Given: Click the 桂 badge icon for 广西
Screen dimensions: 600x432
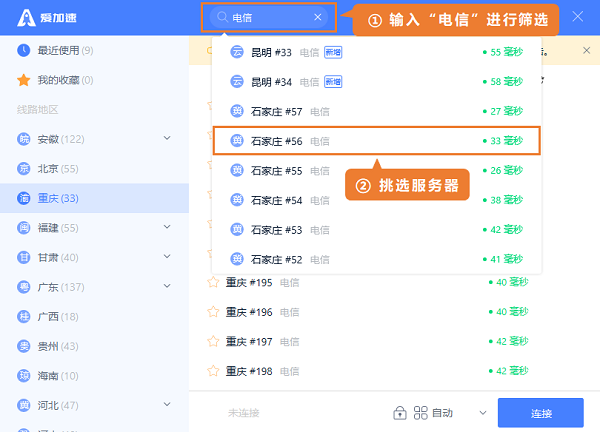Looking at the screenshot, I should point(24,316).
